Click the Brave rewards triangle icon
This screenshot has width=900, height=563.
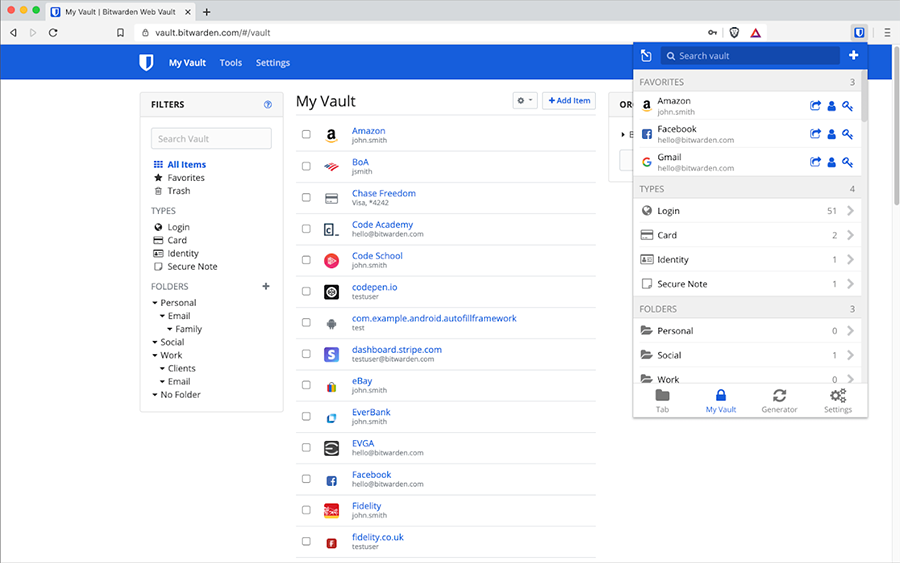(x=755, y=33)
